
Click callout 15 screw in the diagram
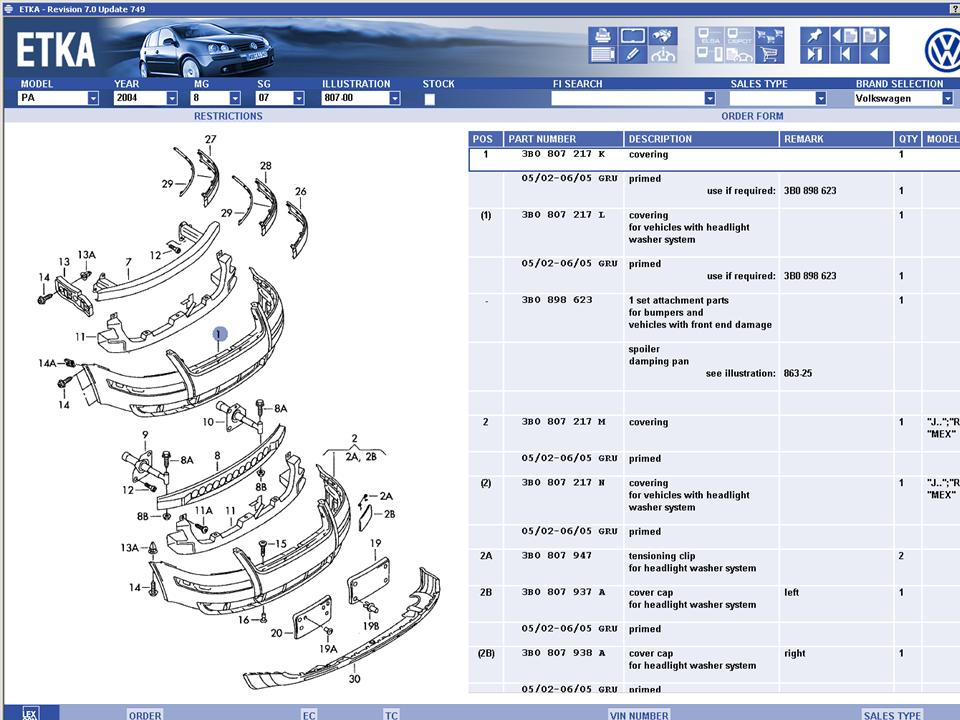(281, 544)
